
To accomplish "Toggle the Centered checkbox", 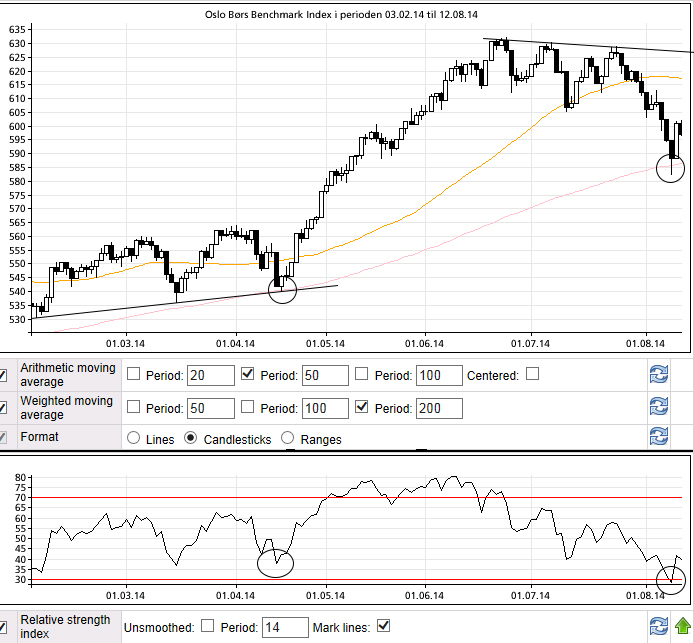I will [x=532, y=375].
